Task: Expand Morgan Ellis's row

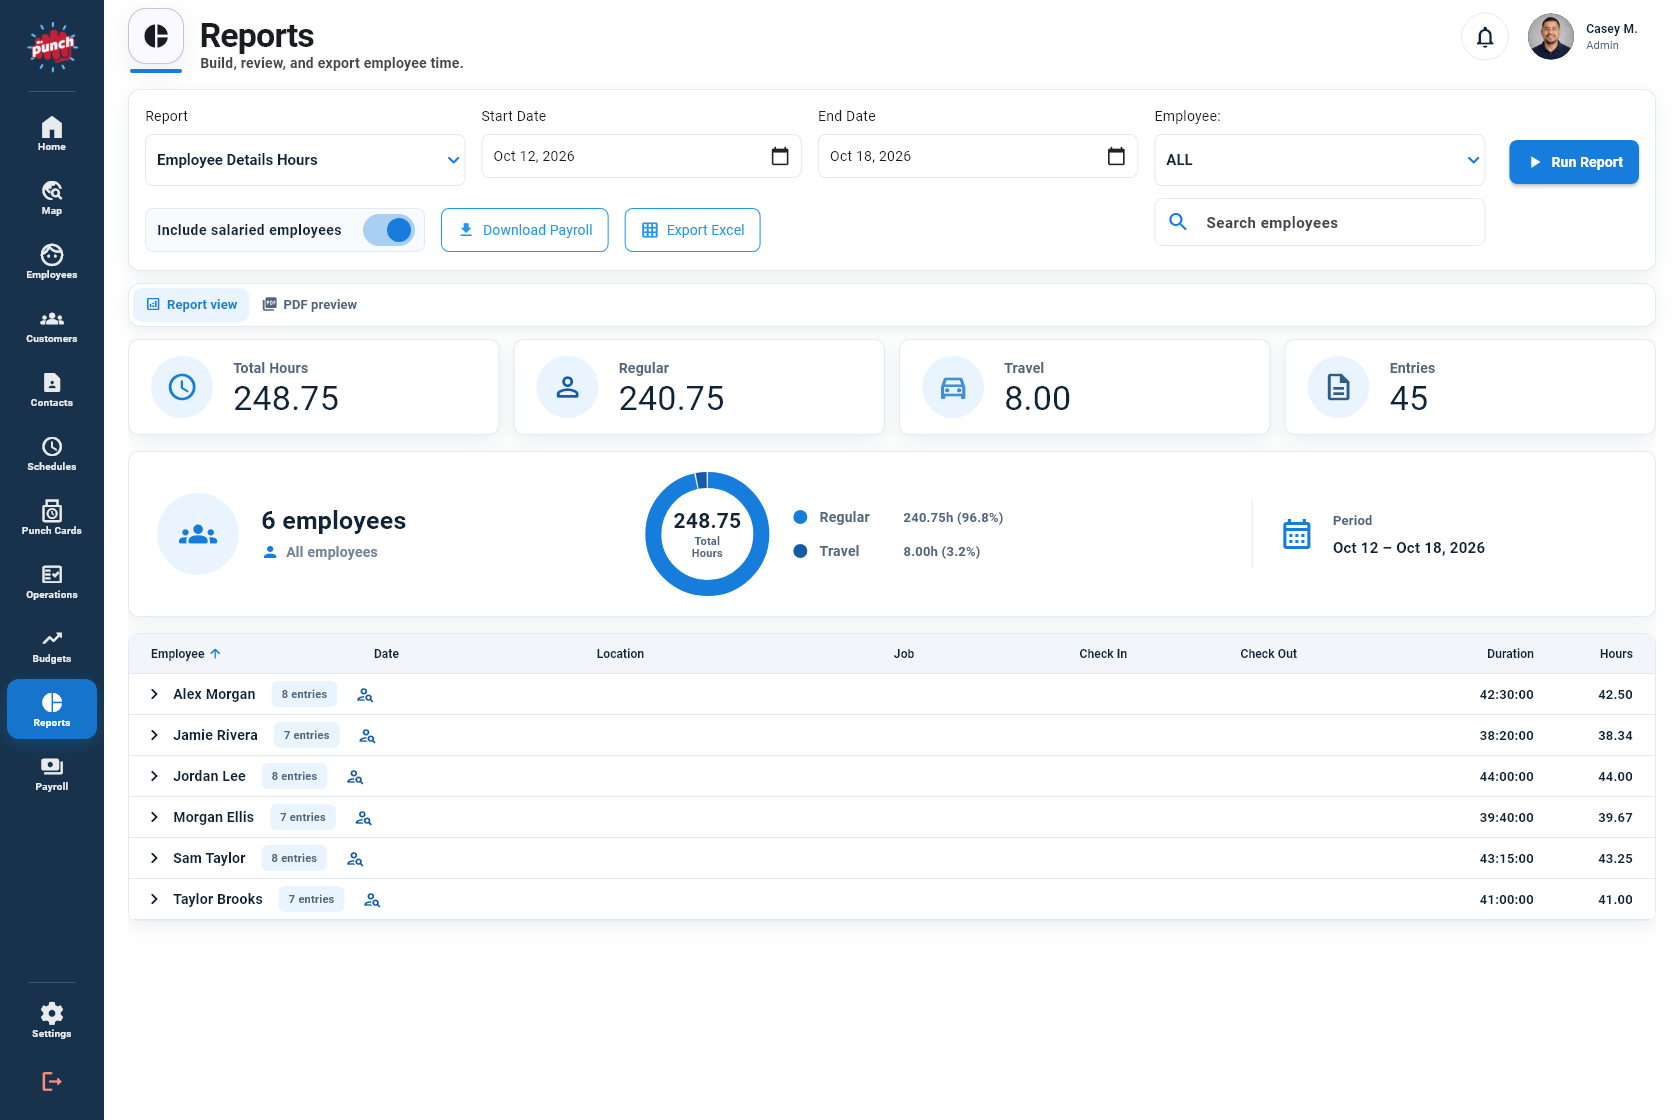Action: click(154, 817)
